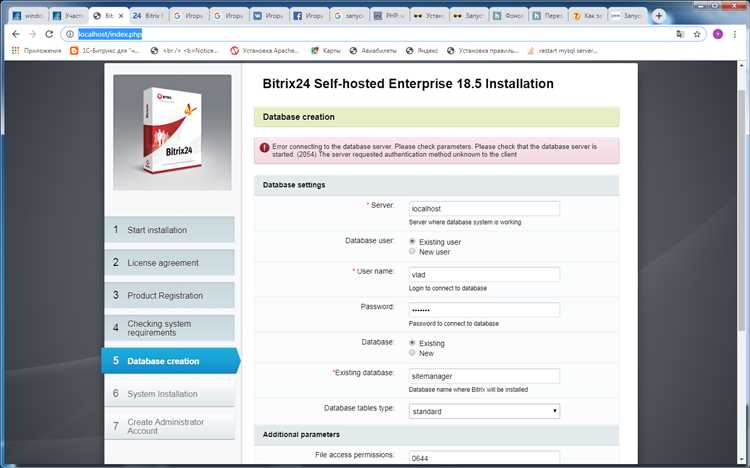Screen dimensions: 750x468
Task: Open the Авиабилеты bookmark
Action: click(373, 50)
